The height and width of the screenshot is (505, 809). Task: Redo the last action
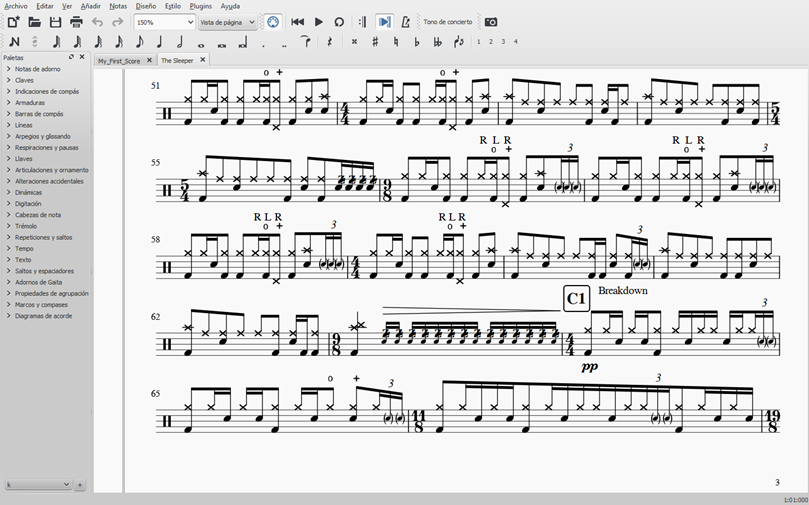118,22
